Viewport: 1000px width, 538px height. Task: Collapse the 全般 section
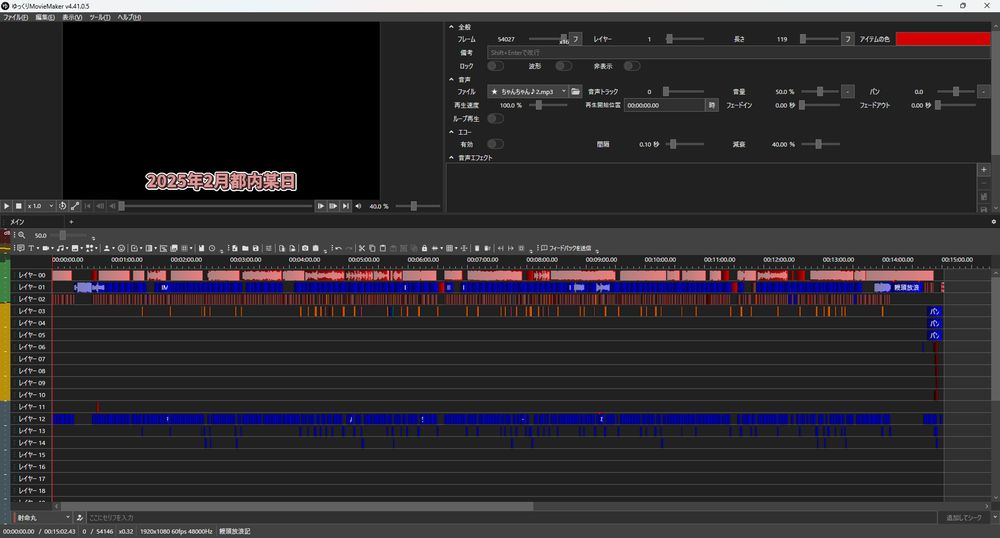click(x=452, y=27)
